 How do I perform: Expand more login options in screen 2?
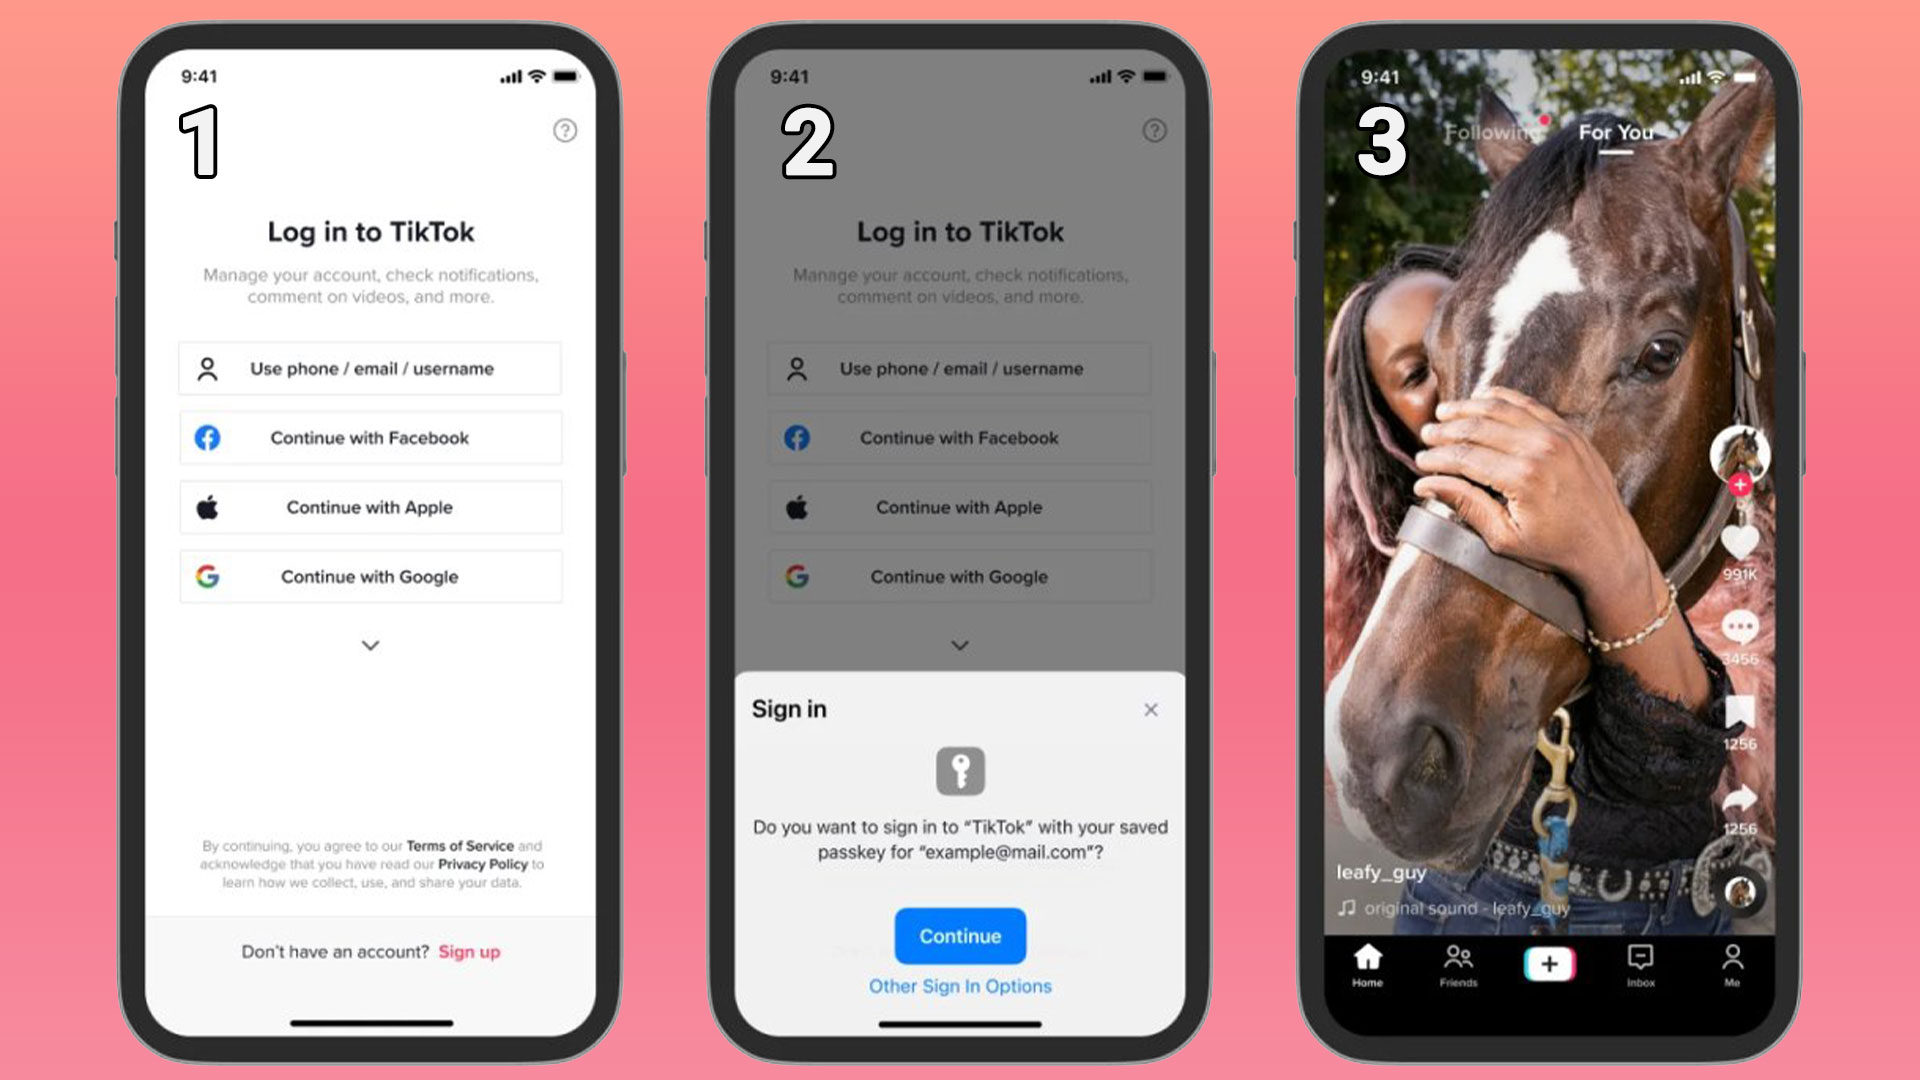click(959, 645)
